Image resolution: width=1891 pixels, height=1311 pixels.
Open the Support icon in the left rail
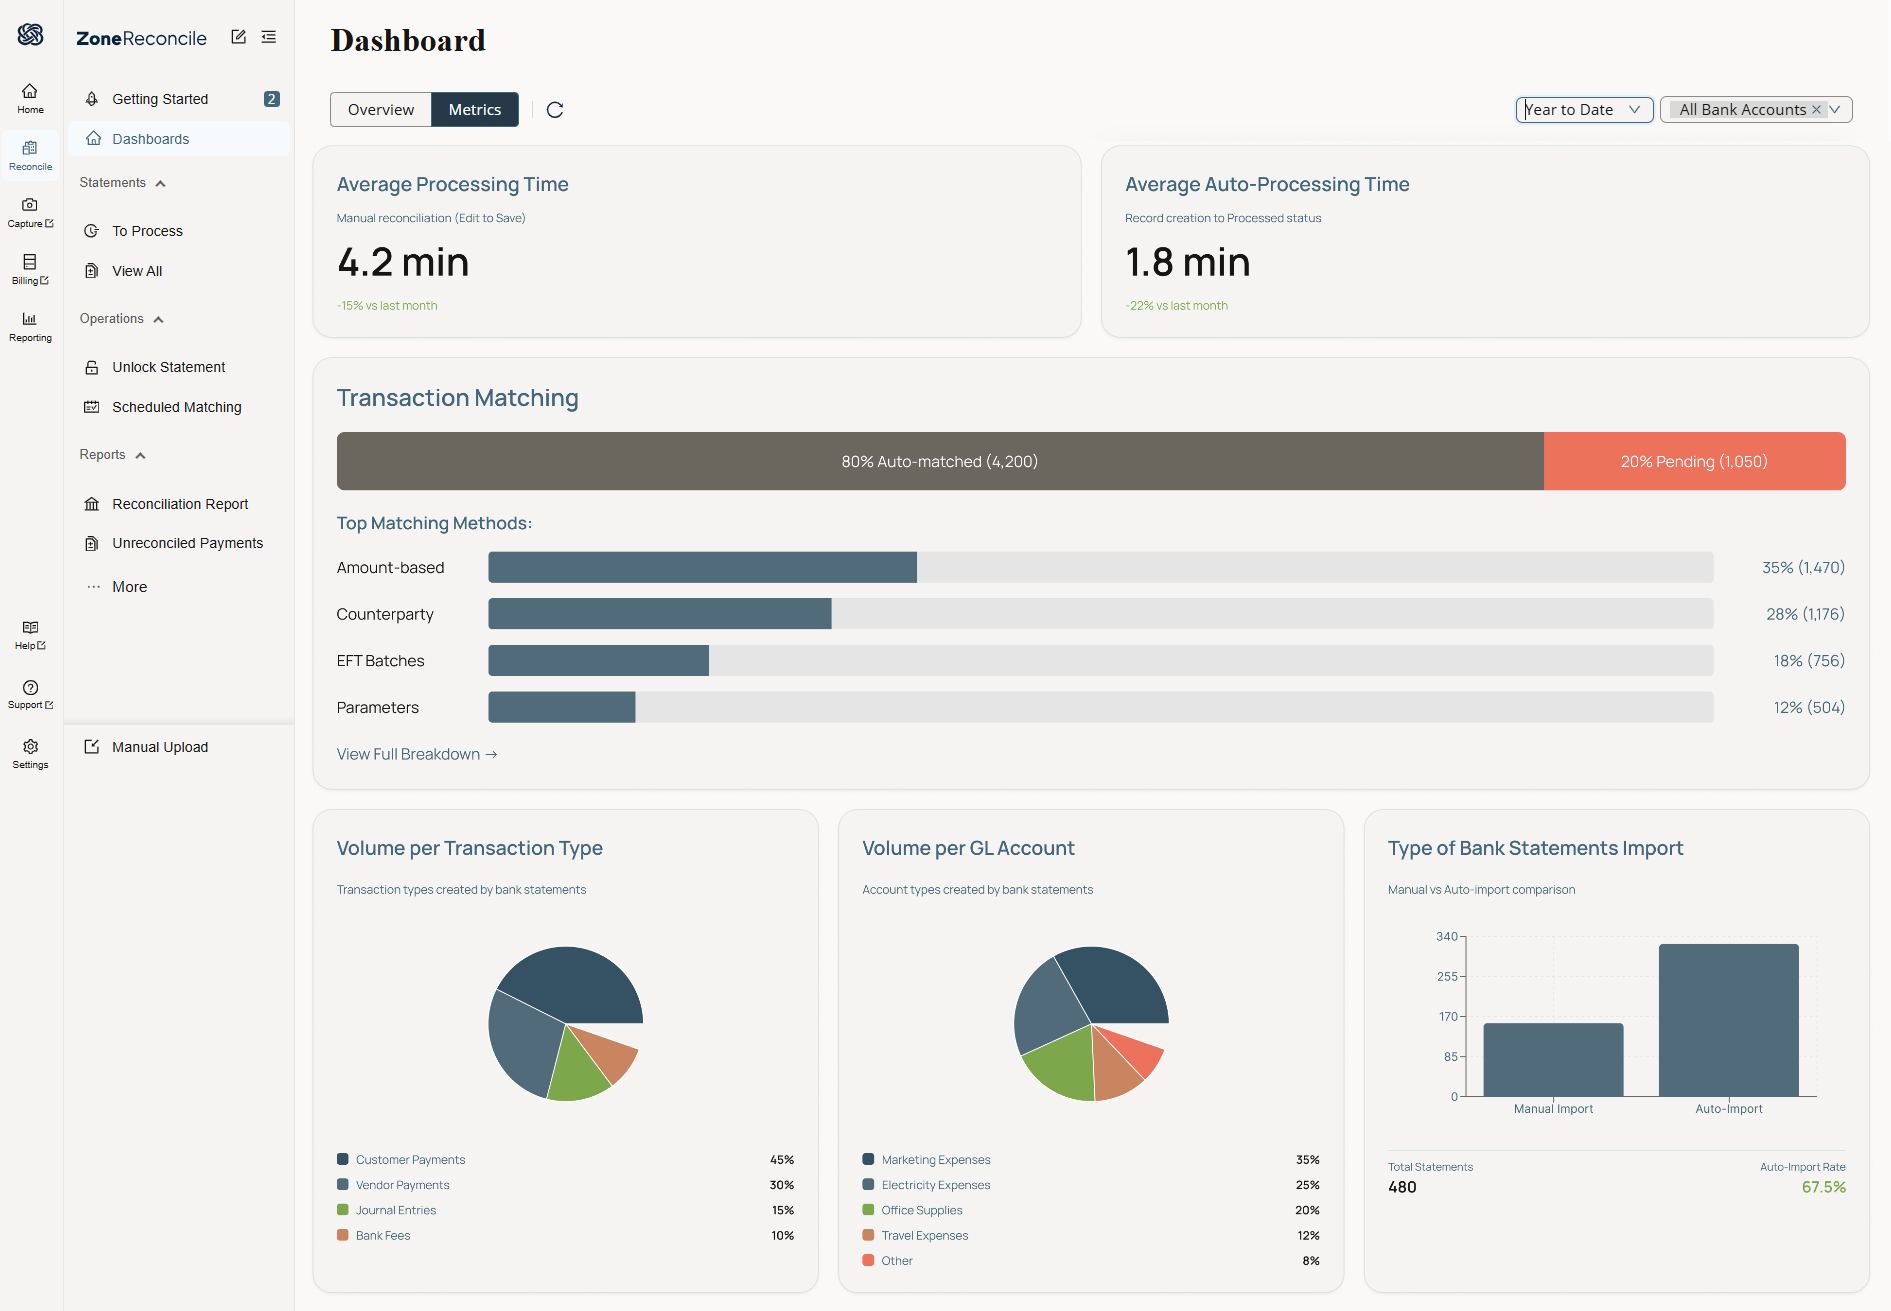point(30,694)
